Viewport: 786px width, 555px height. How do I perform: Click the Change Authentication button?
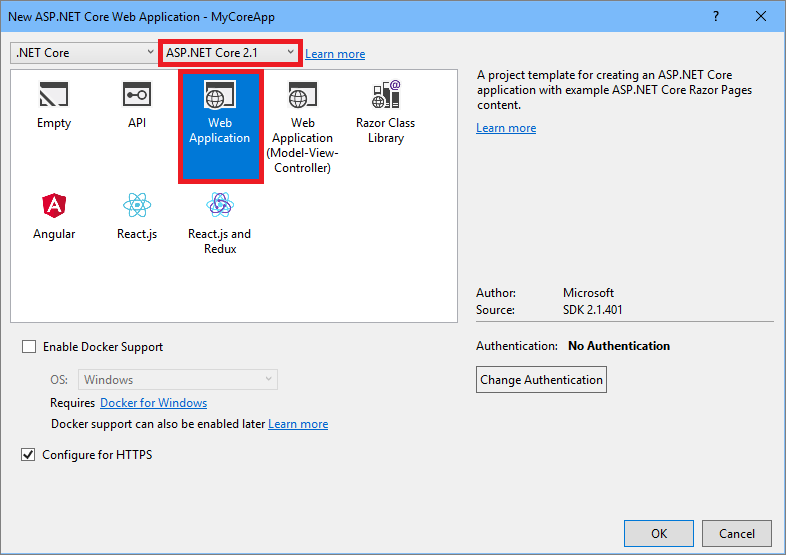point(541,380)
